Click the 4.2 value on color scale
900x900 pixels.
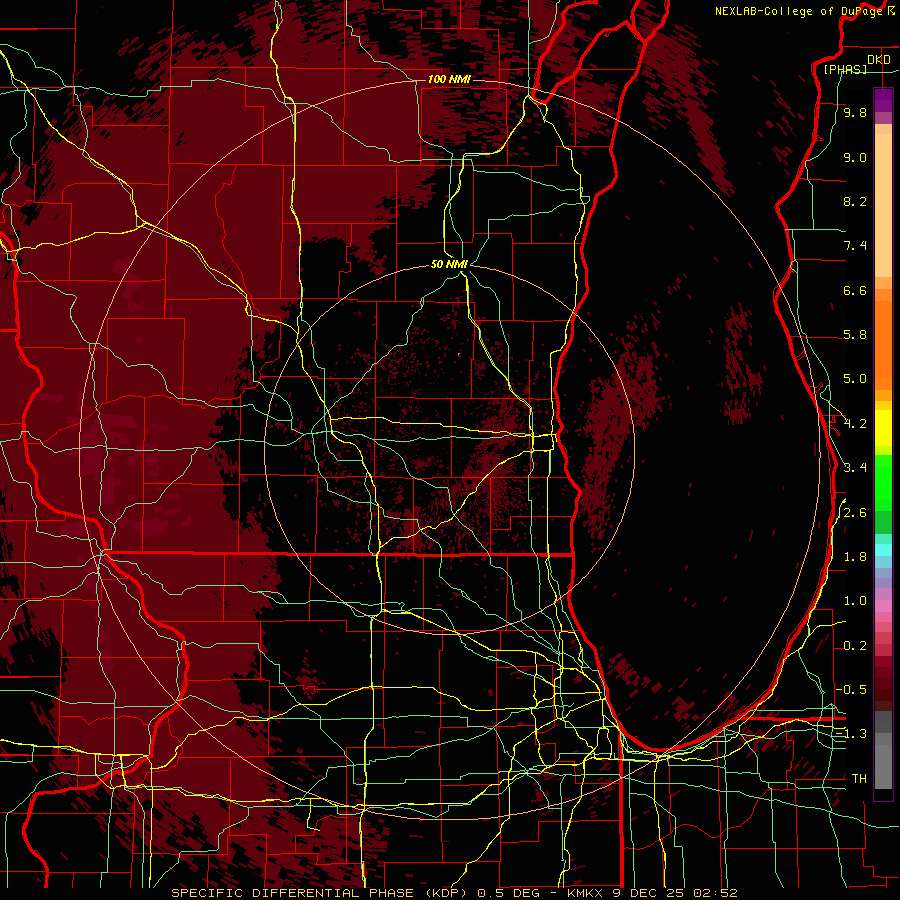coord(855,424)
